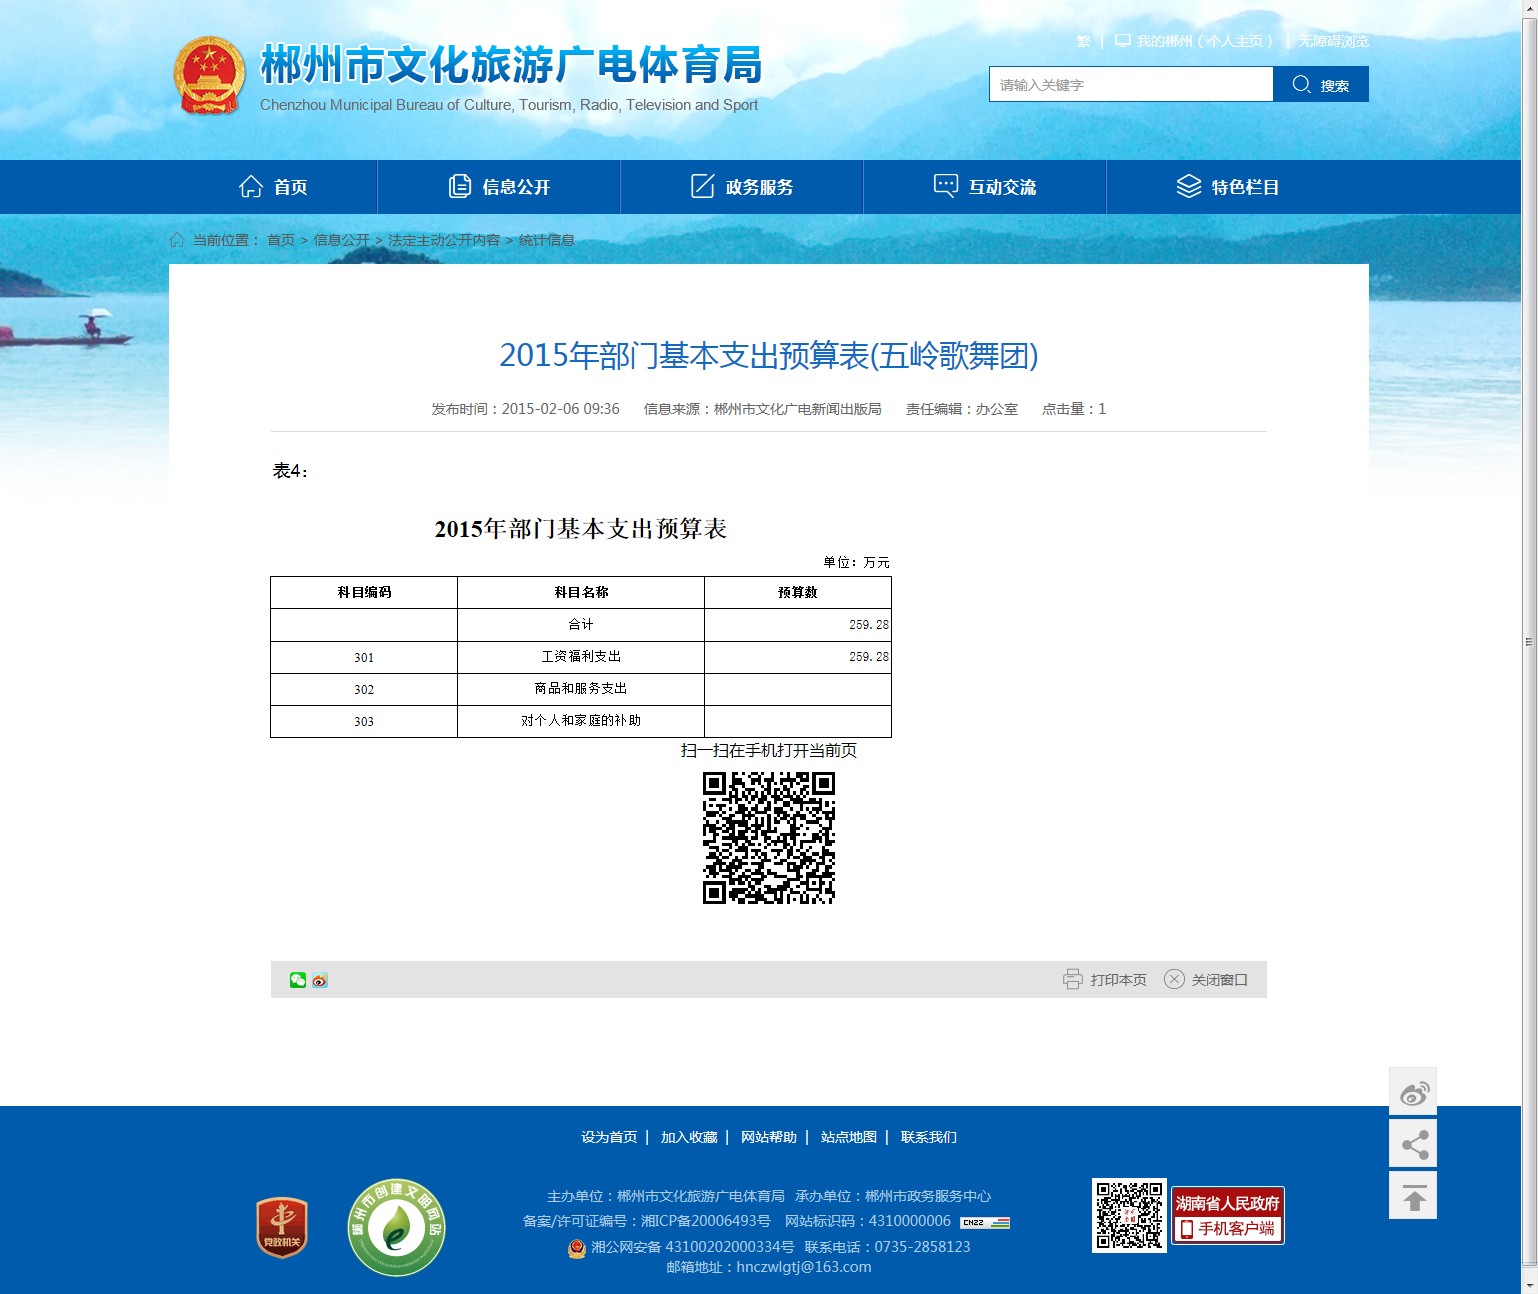Screen dimensions: 1538x1294
Task: Open the 首页 navigation menu item
Action: (273, 187)
